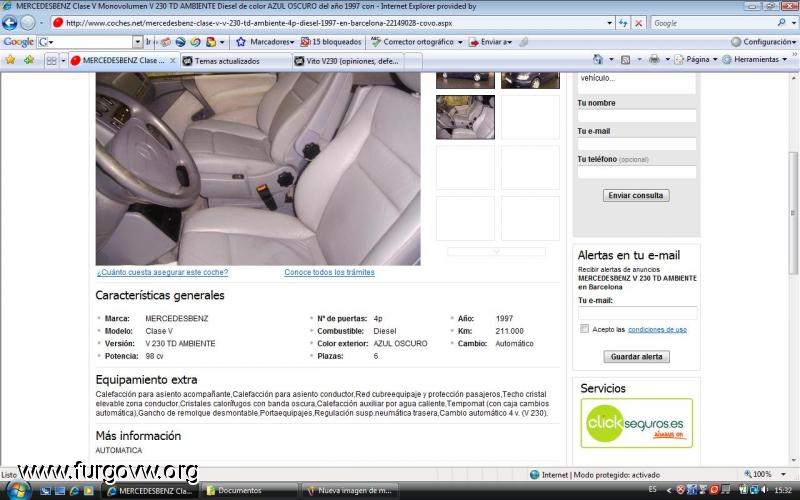Click the page zoom magnifier in status bar
The width and height of the screenshot is (800, 500).
pyautogui.click(x=748, y=474)
